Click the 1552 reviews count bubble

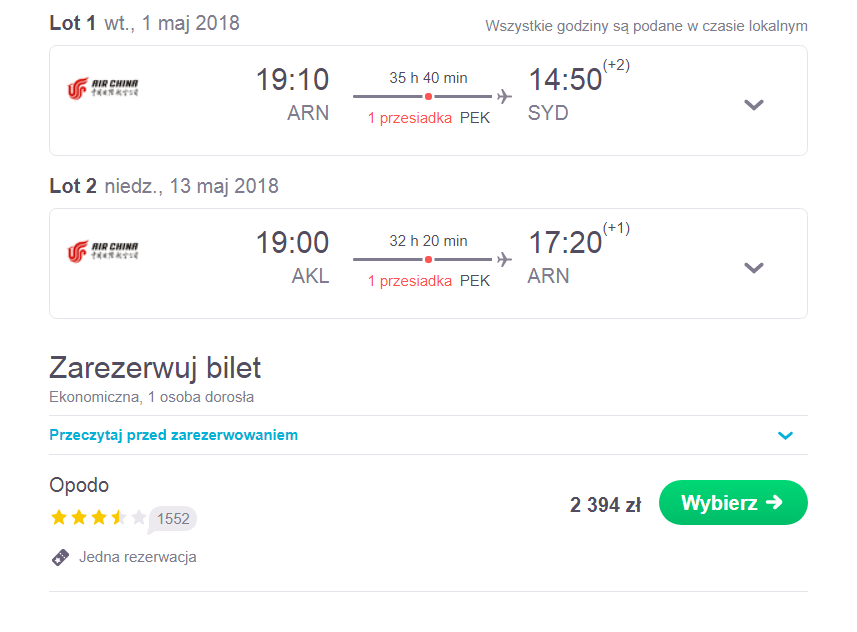click(x=173, y=518)
